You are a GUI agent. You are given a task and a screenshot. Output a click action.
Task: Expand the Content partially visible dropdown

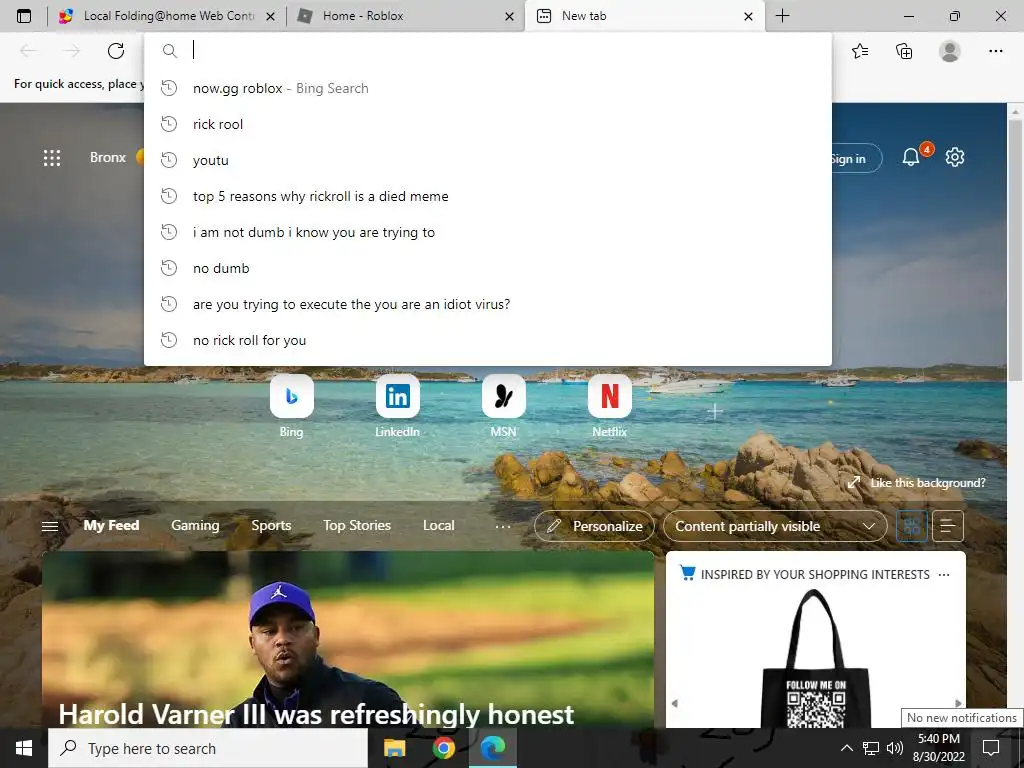pos(775,526)
